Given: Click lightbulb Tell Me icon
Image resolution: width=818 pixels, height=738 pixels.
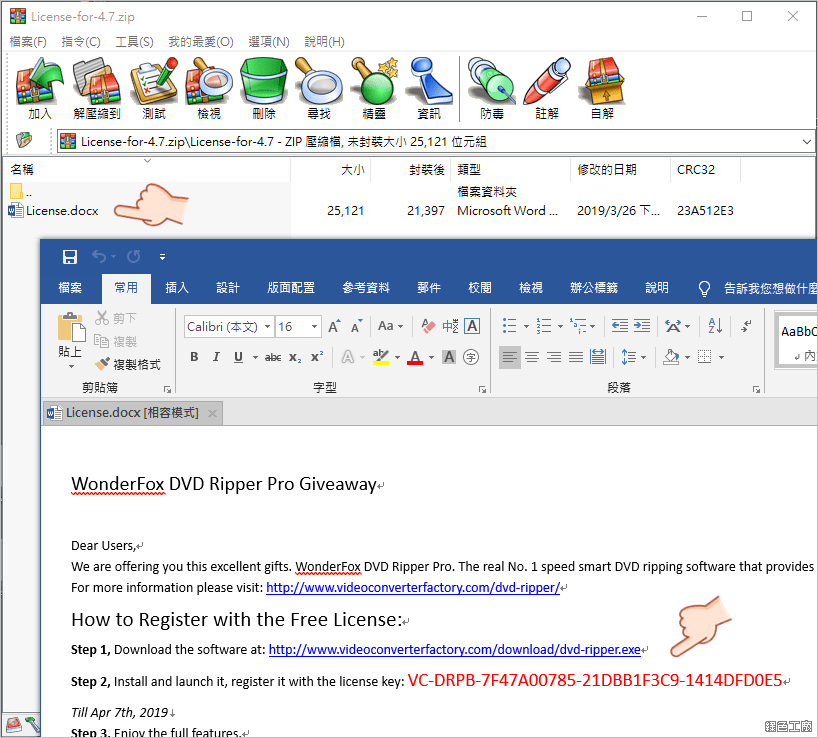Looking at the screenshot, I should (x=704, y=288).
